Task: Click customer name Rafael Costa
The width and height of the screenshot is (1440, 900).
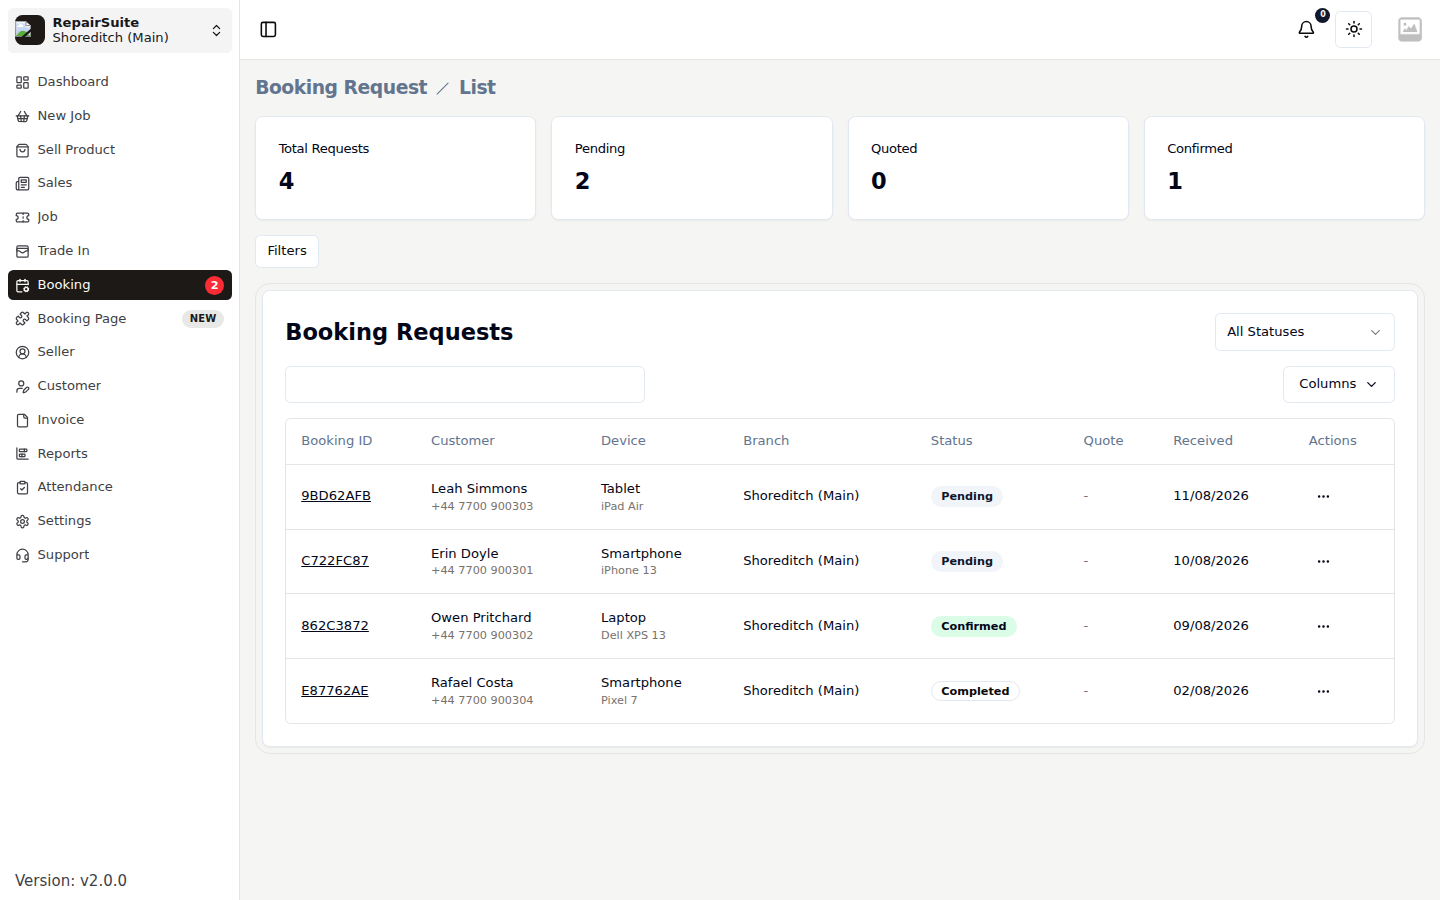Action: click(472, 683)
